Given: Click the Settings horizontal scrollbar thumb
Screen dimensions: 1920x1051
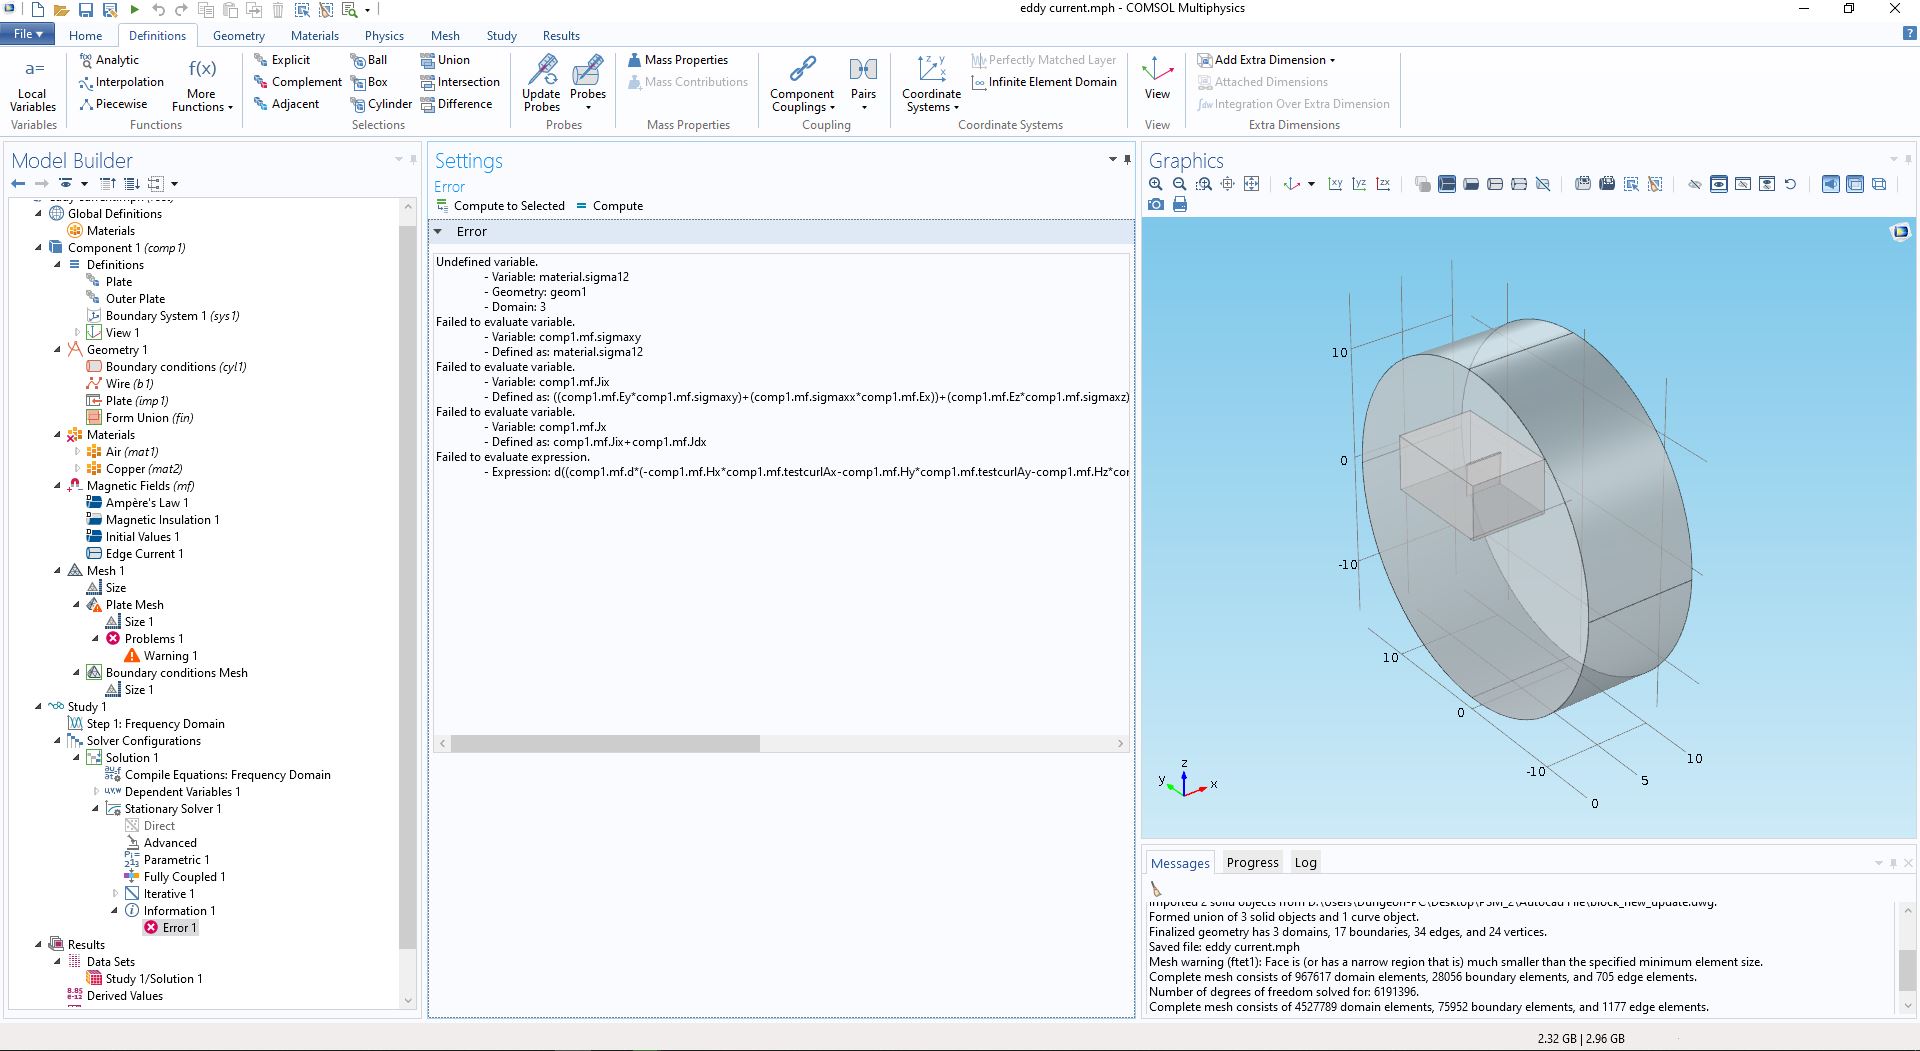Looking at the screenshot, I should [605, 744].
